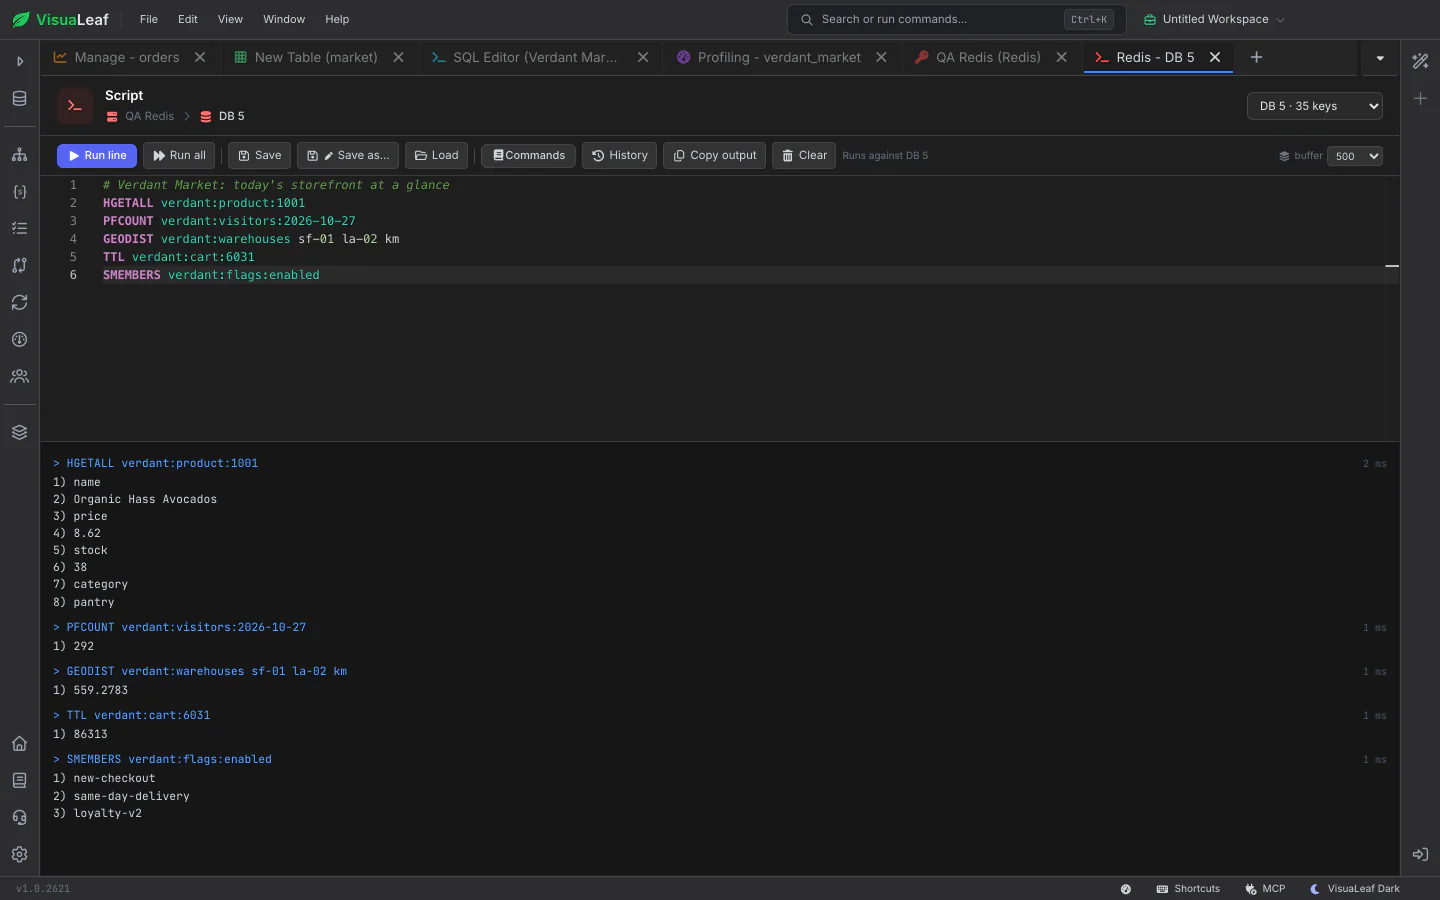Image resolution: width=1440 pixels, height=900 pixels.
Task: Click the exit arrow icon at bottom right
Action: tap(1420, 854)
